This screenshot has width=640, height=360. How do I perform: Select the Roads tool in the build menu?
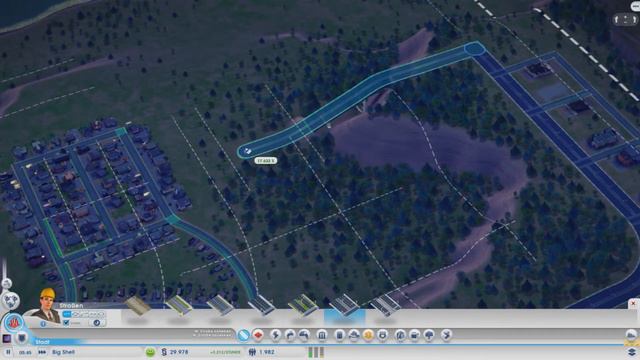243,335
